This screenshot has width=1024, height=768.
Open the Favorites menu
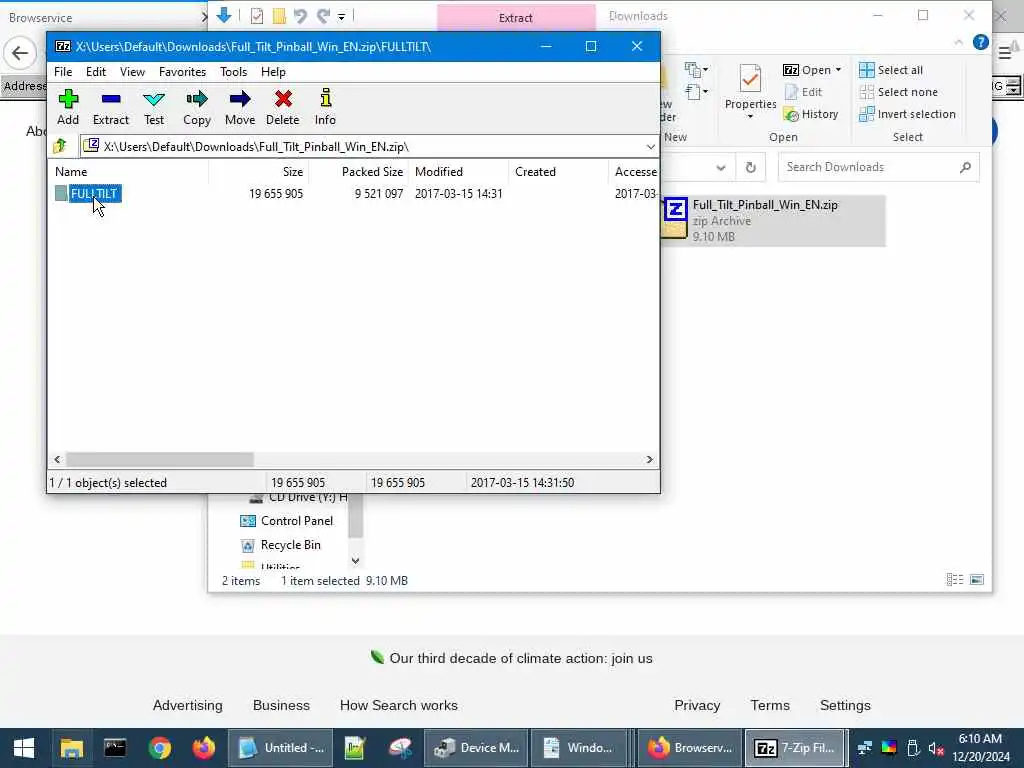tap(182, 72)
